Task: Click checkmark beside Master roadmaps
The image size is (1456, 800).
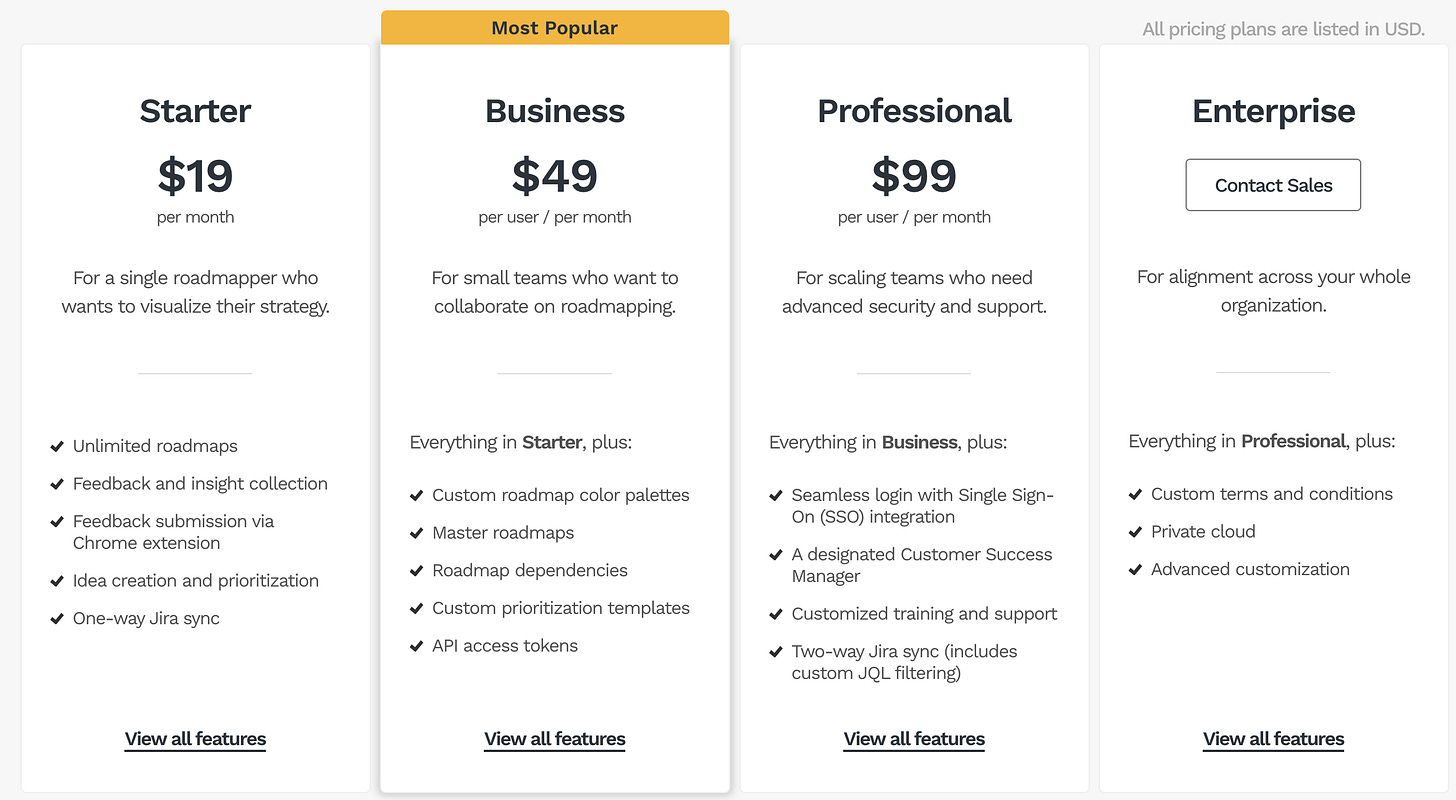Action: pos(416,533)
